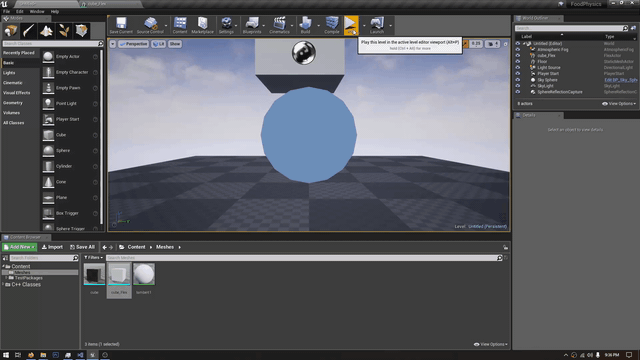Open the viewport options dropdown arrow
The width and height of the screenshot is (640, 360).
tap(113, 44)
